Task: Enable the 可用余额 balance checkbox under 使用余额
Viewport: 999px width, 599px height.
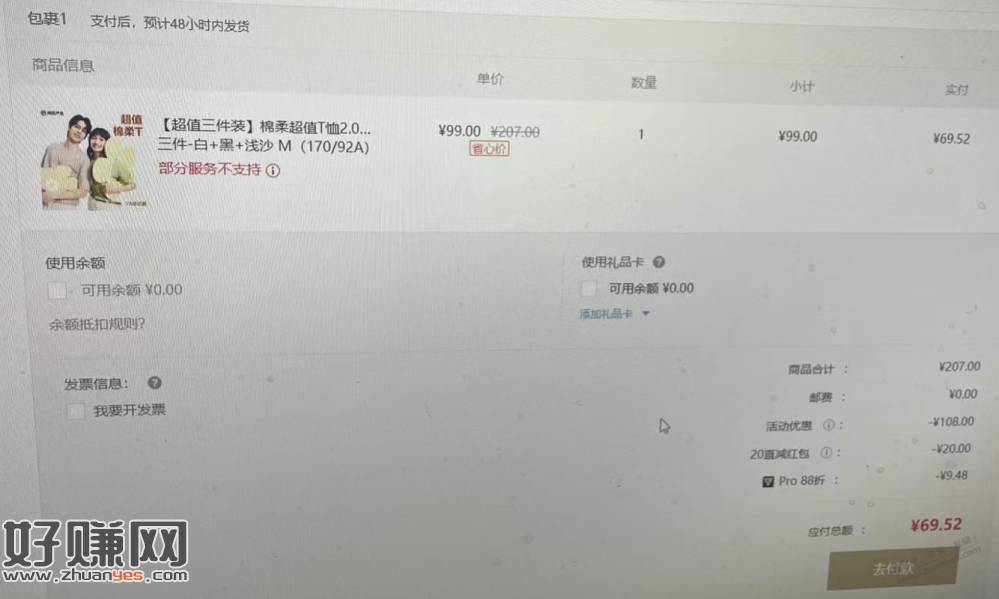Action: click(x=57, y=291)
